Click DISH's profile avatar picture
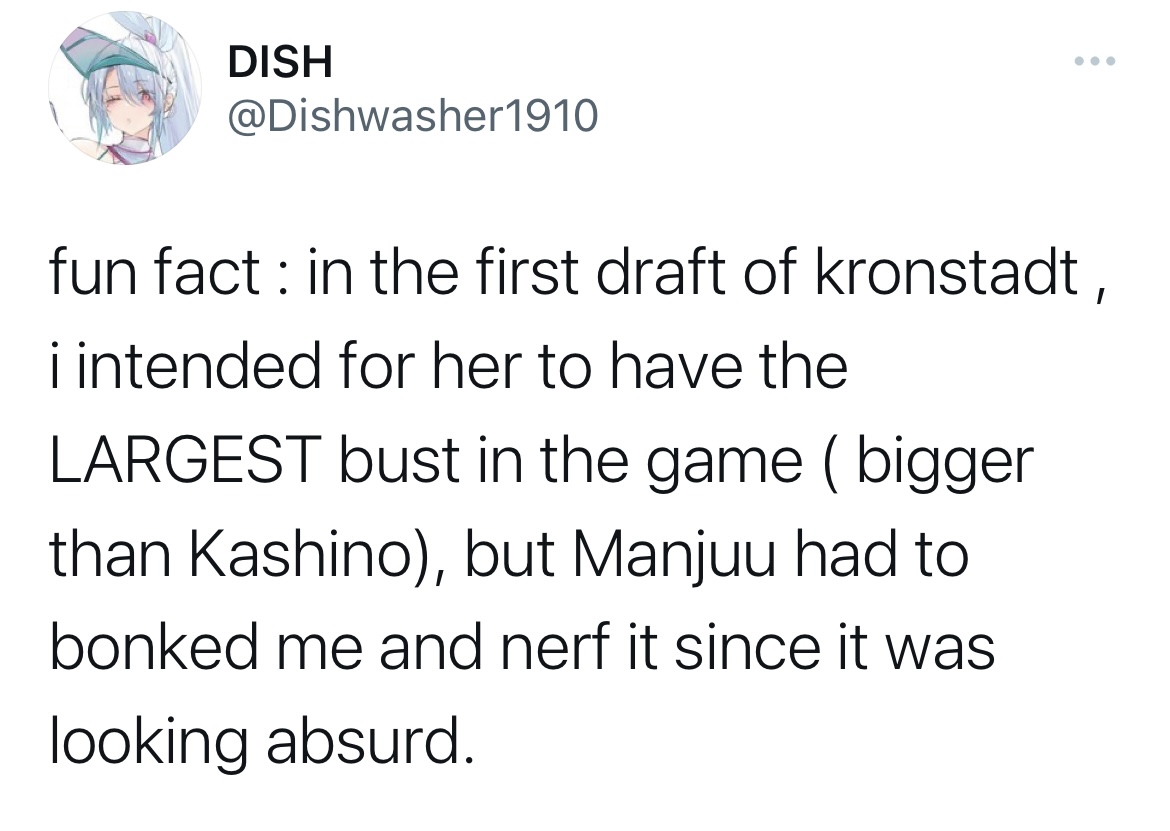The height and width of the screenshot is (831, 1170). pyautogui.click(x=125, y=88)
